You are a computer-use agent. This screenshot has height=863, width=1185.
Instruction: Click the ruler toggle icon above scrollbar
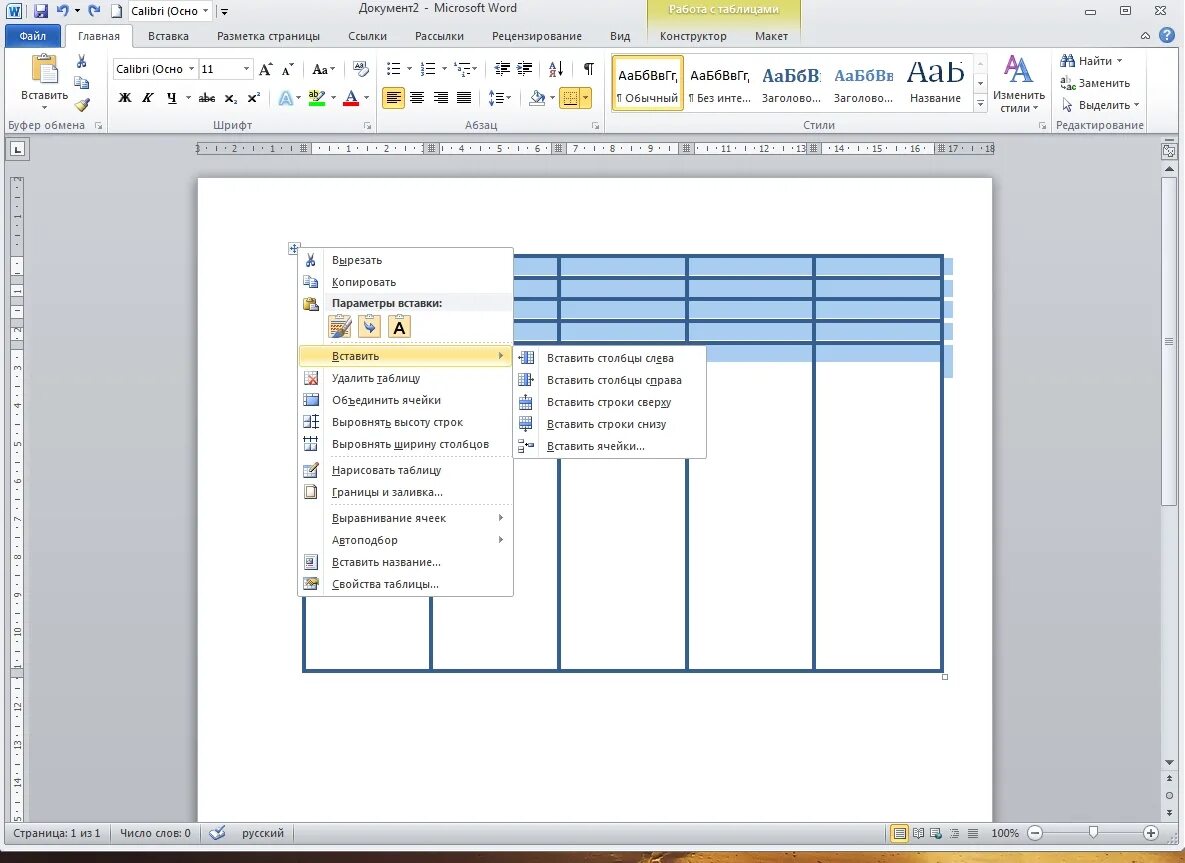[1168, 151]
